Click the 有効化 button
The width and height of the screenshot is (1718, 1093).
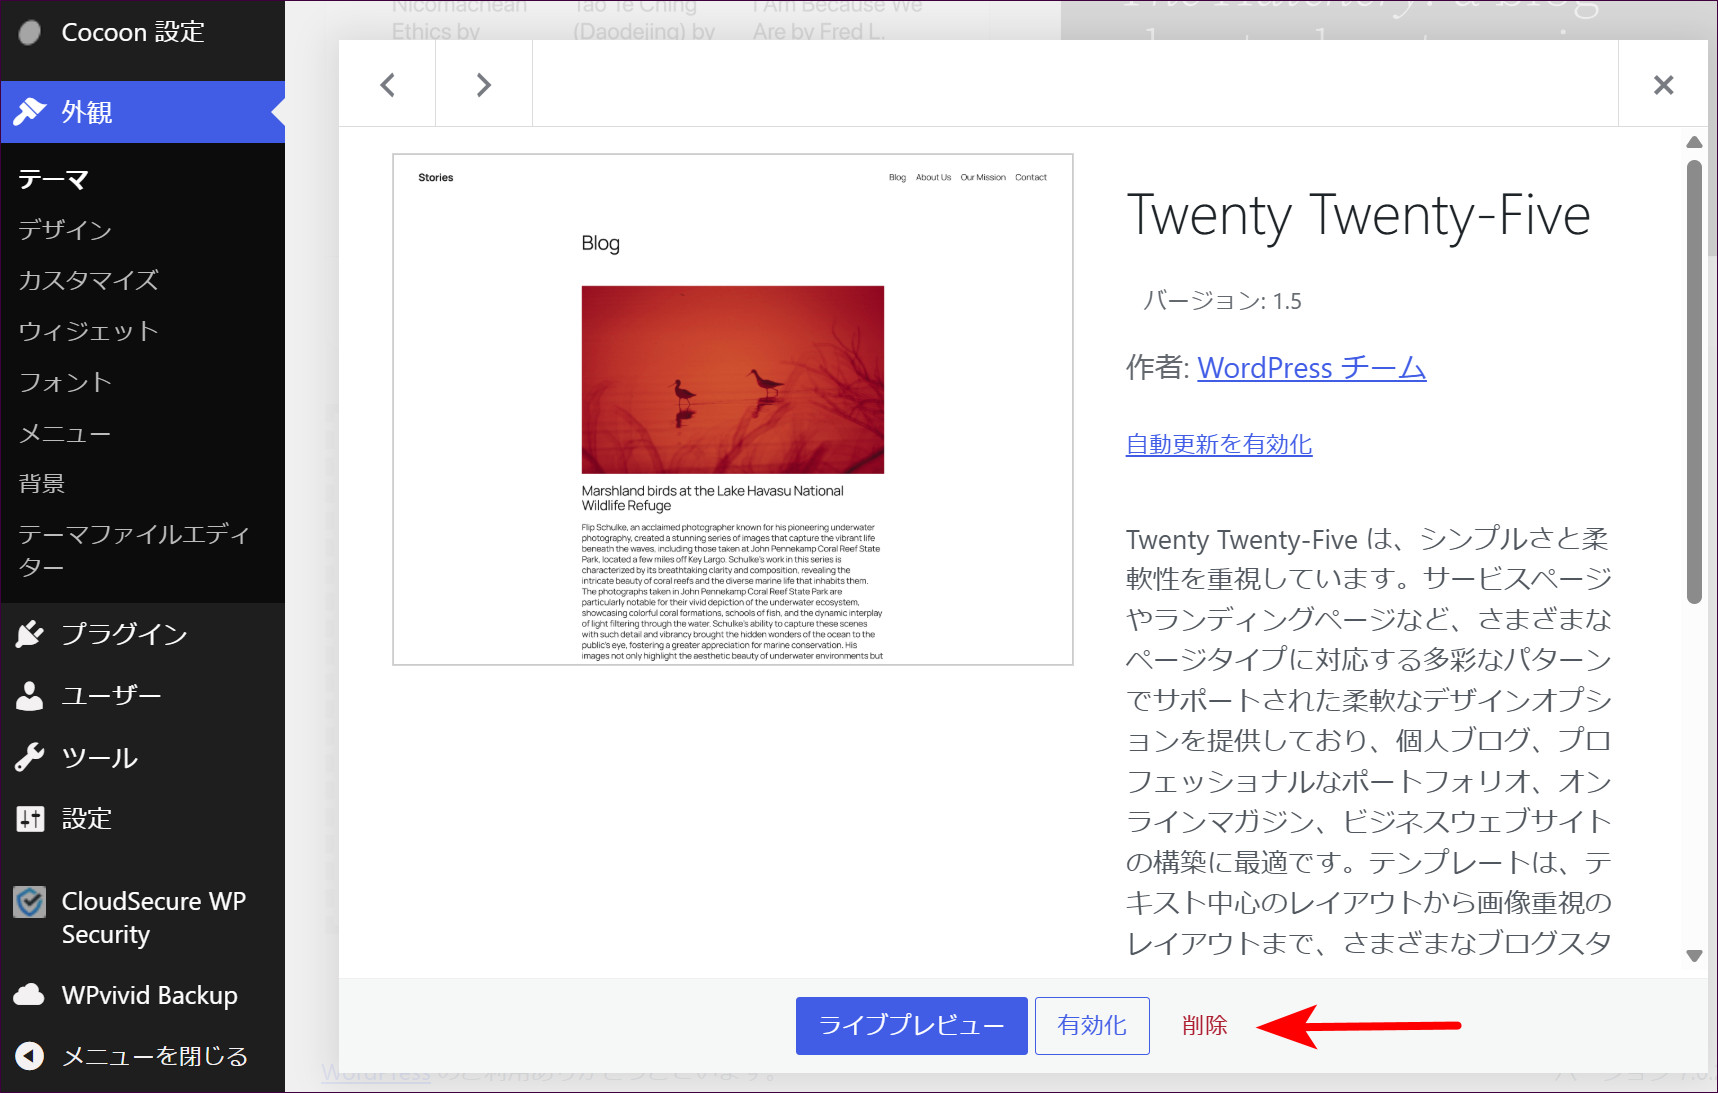(1092, 1026)
